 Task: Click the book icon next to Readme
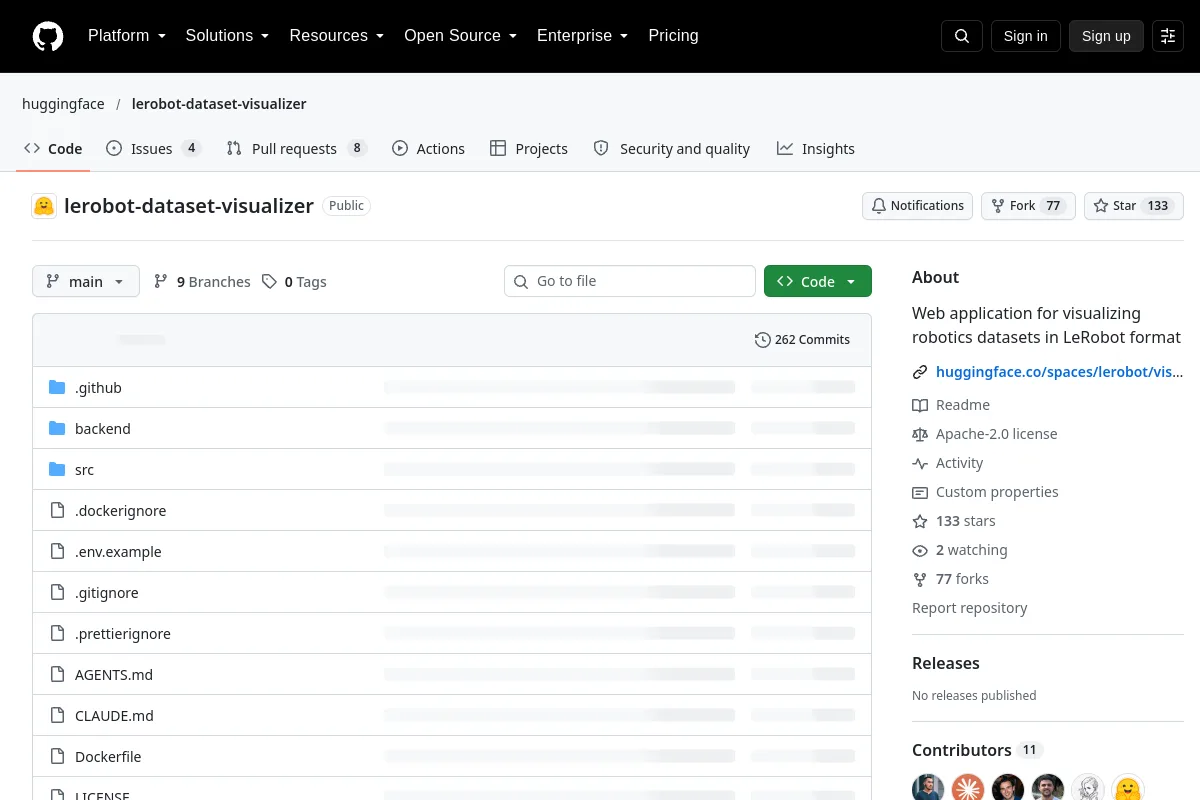(920, 405)
